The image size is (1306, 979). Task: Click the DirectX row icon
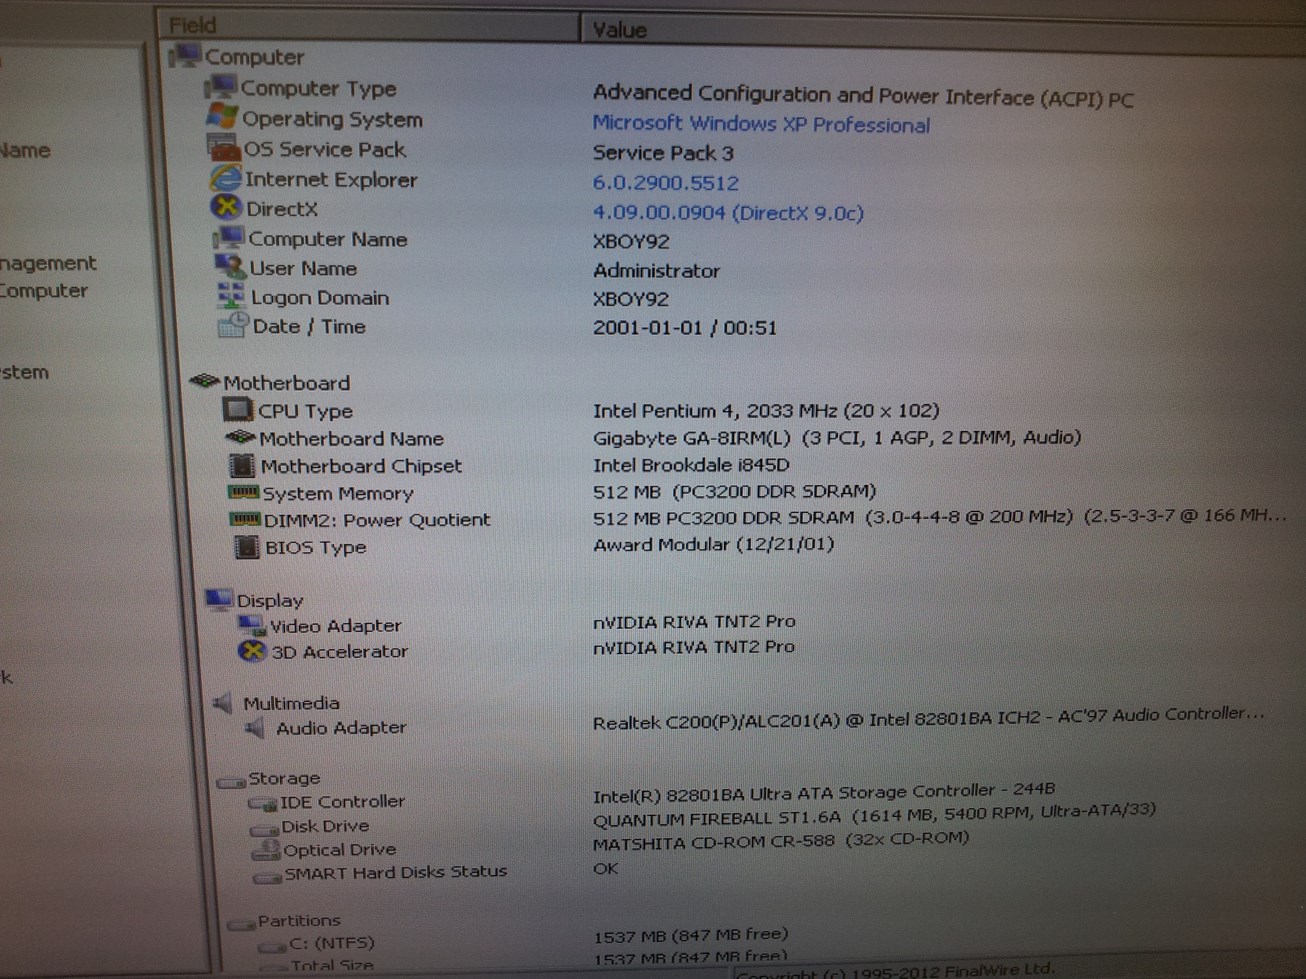click(227, 207)
